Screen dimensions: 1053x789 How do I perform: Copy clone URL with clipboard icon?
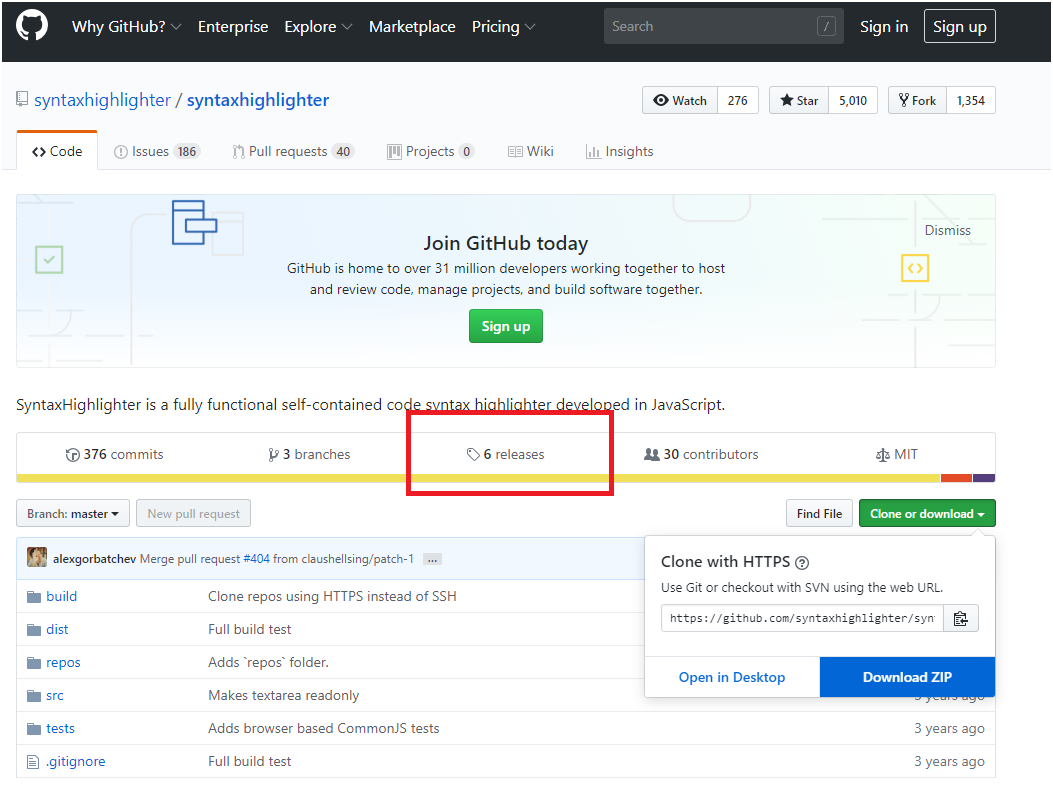pyautogui.click(x=960, y=618)
